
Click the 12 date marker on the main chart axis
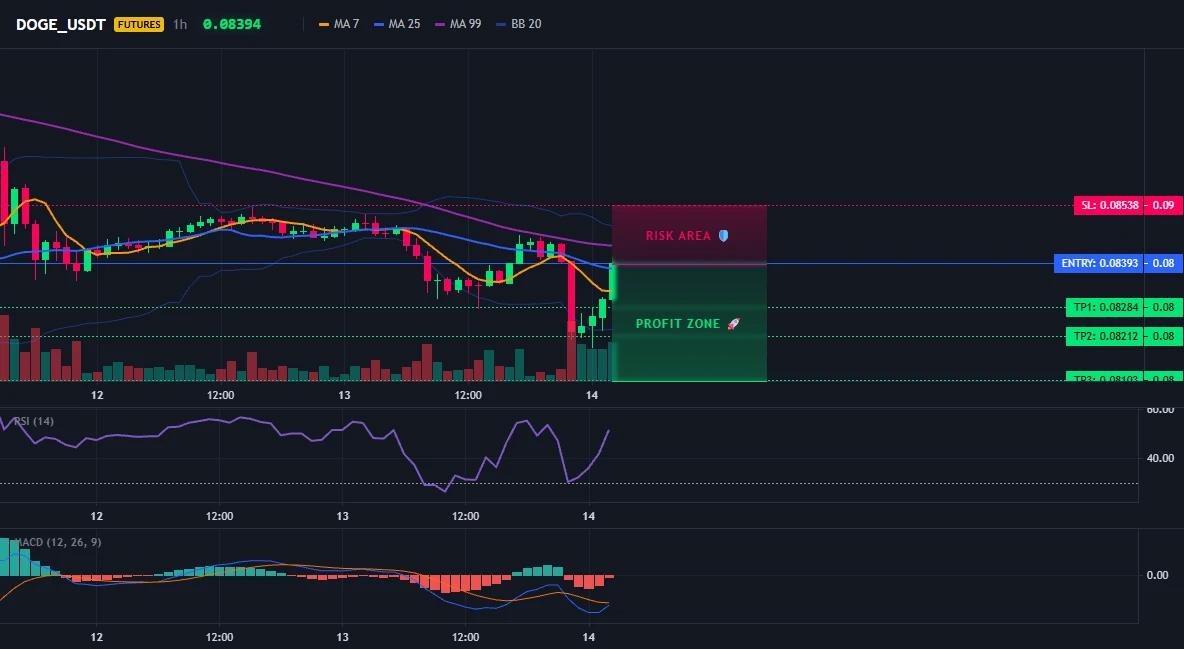pyautogui.click(x=97, y=395)
